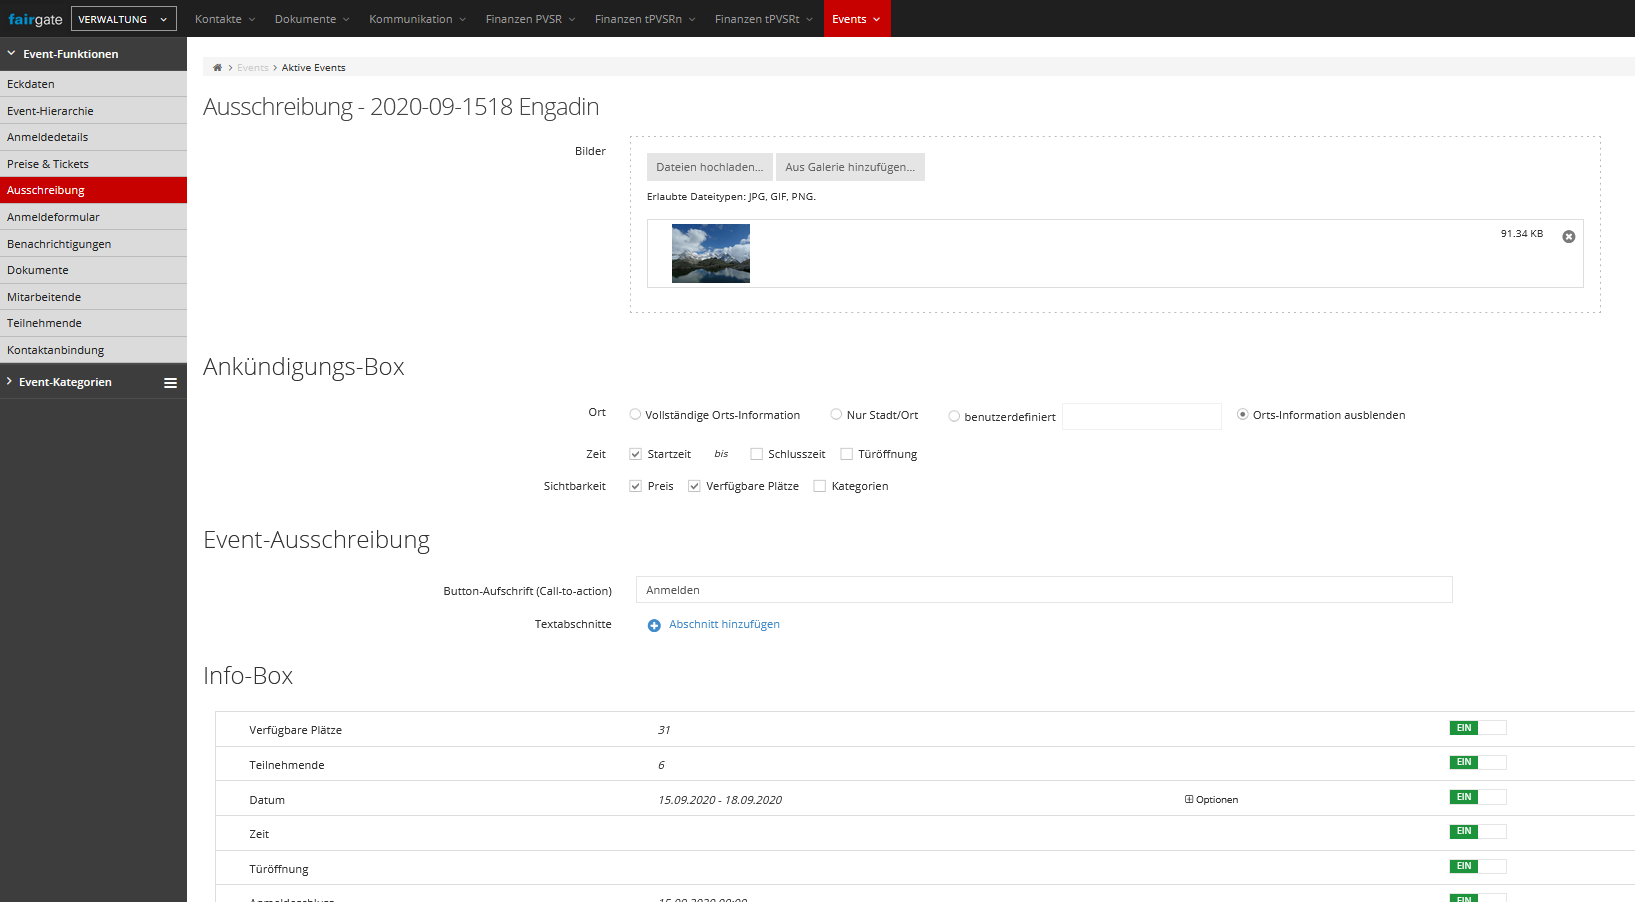Open the Finanzen PVSR menu
This screenshot has width=1635, height=902.
[x=529, y=19]
